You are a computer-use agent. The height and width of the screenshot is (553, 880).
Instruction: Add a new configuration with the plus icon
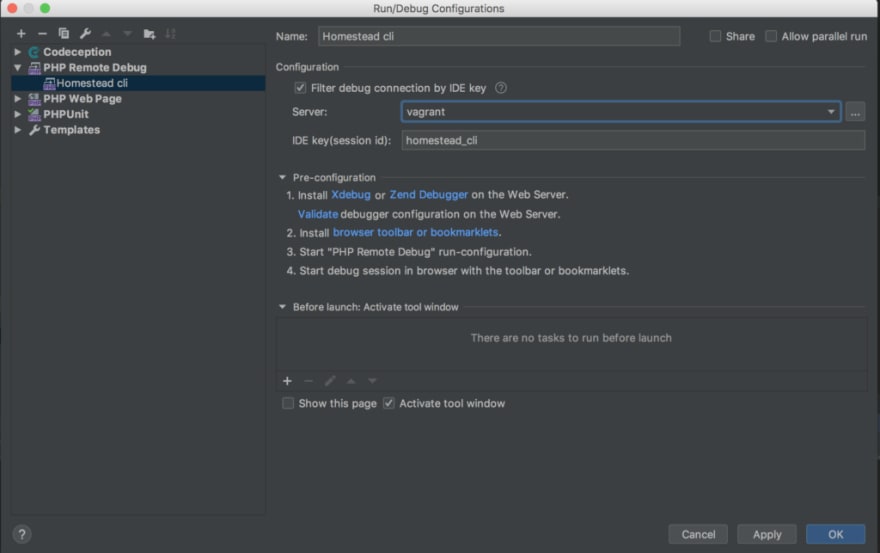point(21,34)
